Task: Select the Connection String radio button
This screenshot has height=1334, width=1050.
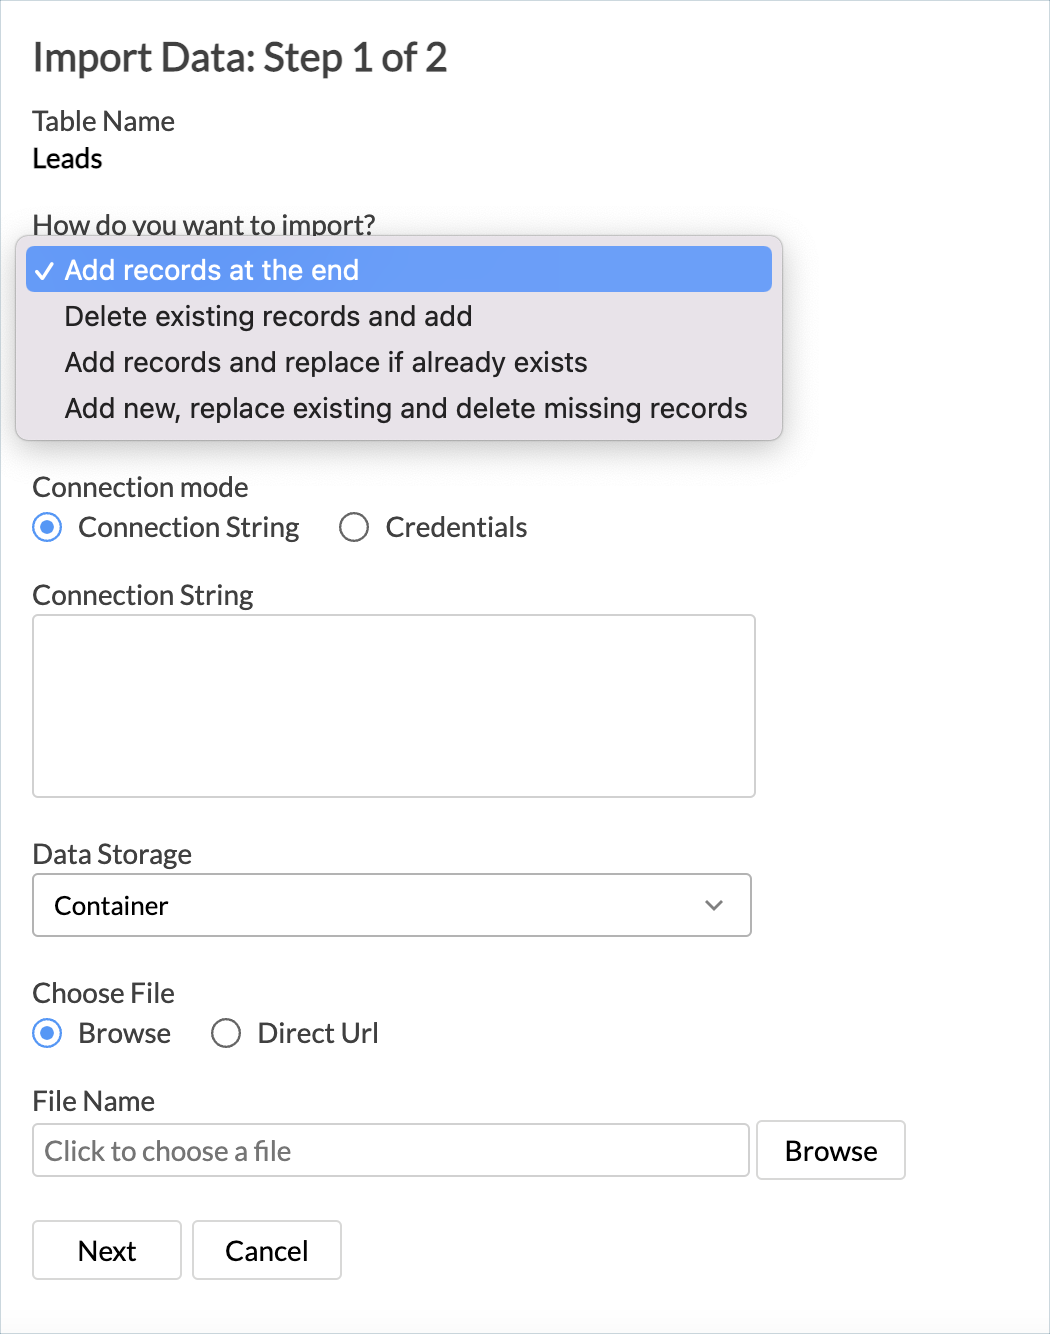Action: (x=47, y=527)
